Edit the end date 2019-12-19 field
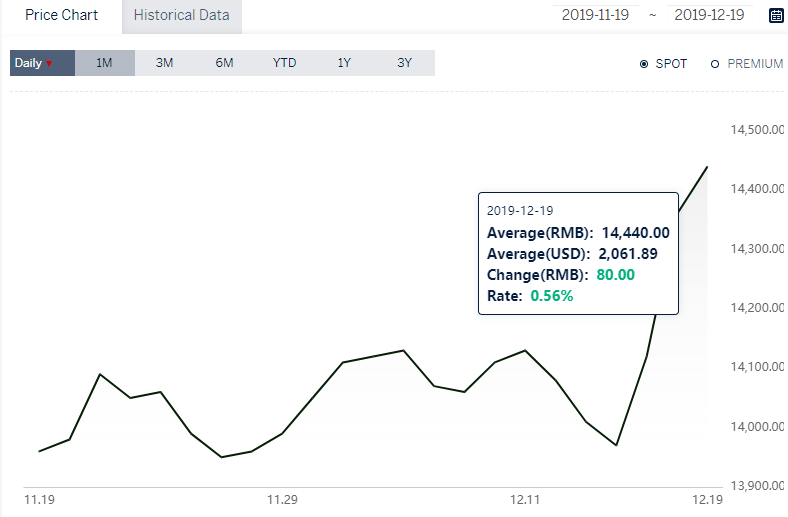Image resolution: width=788 pixels, height=517 pixels. pyautogui.click(x=709, y=15)
